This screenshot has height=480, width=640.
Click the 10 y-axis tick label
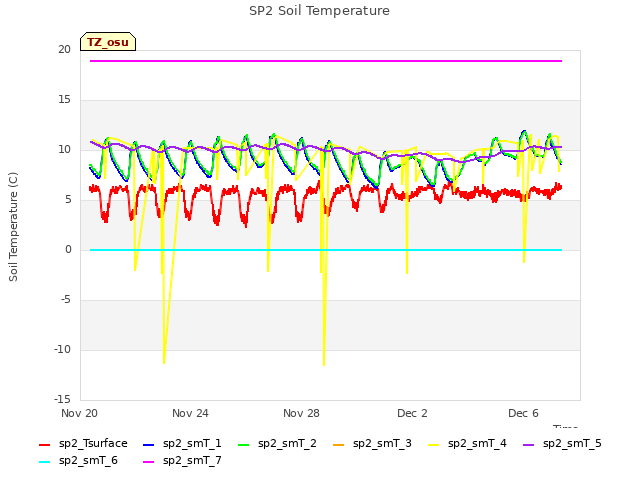pos(64,150)
